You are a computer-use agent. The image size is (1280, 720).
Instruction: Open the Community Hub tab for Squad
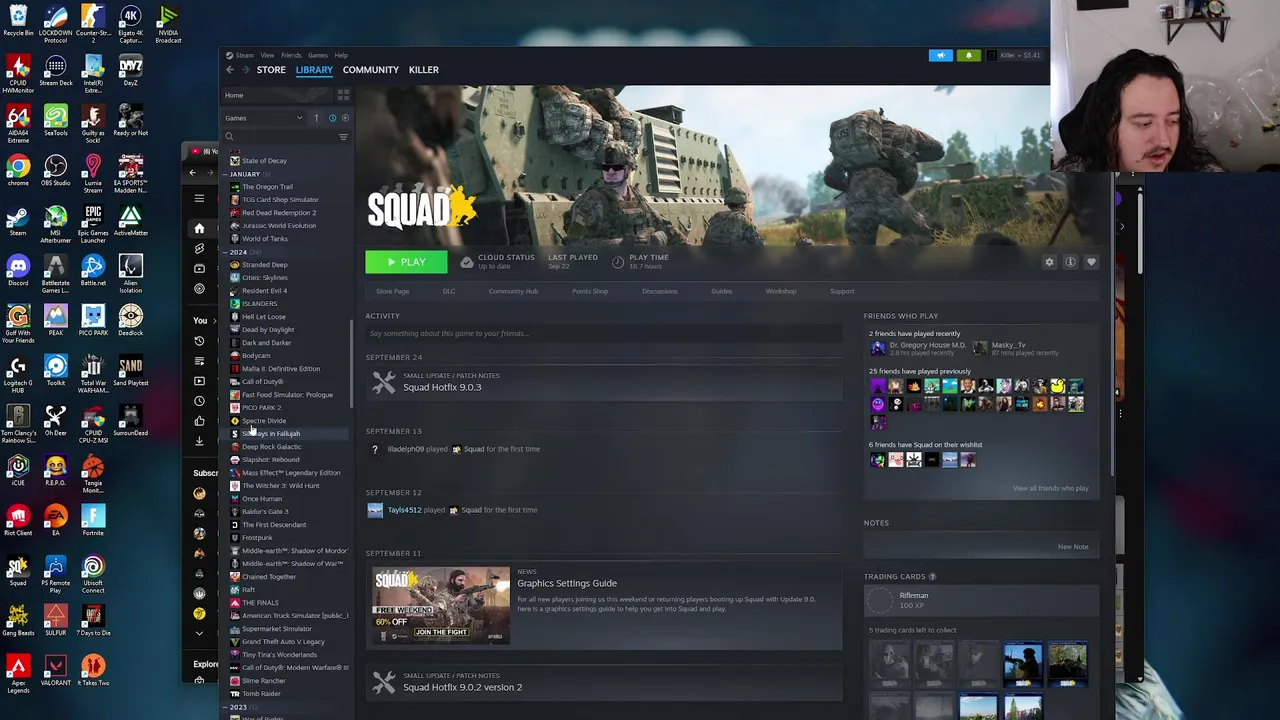[x=513, y=291]
